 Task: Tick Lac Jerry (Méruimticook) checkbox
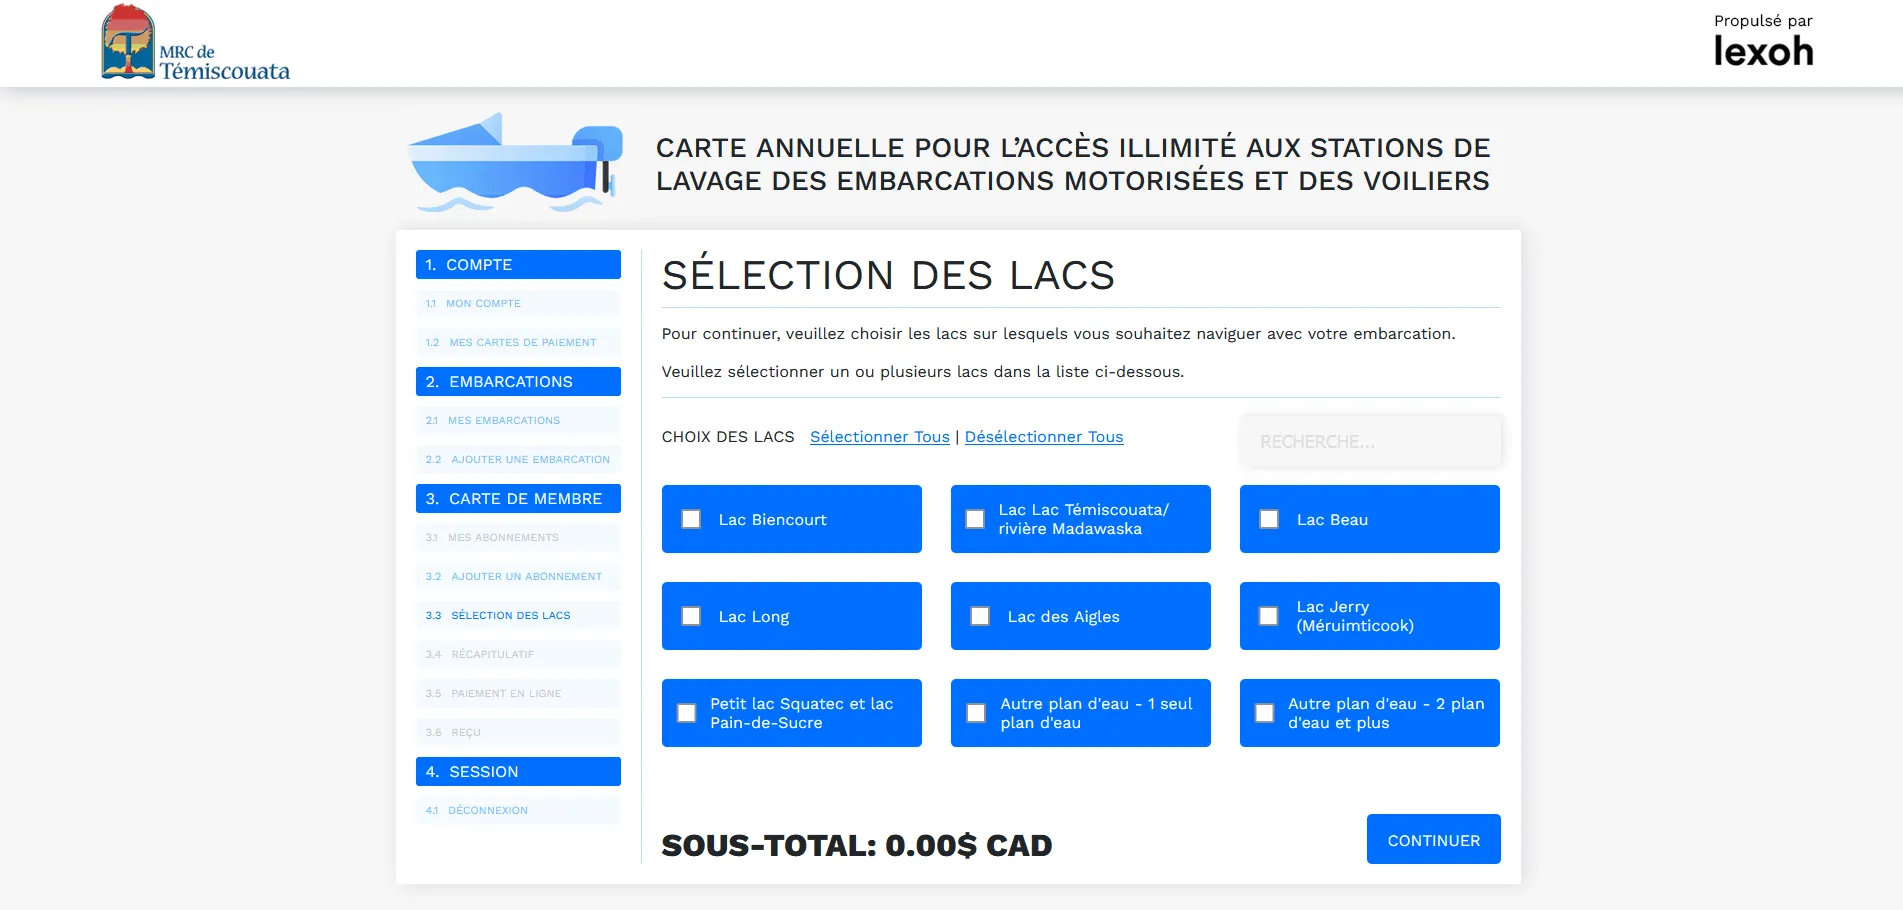pos(1269,616)
